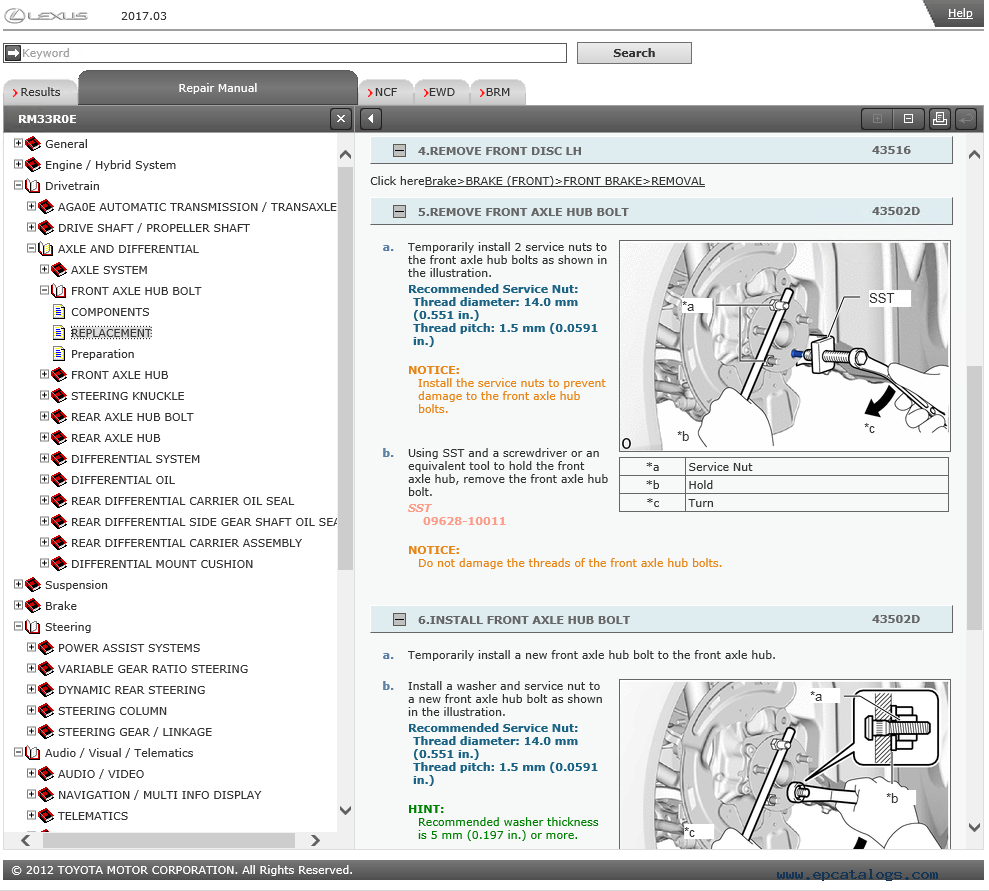Open the NCF tab
The height and width of the screenshot is (891, 989).
tap(385, 92)
